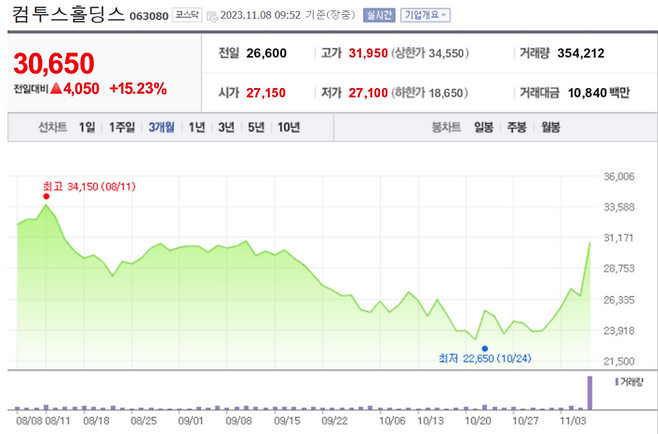Open the 주봉 weekly candle chart
The width and height of the screenshot is (658, 434).
pos(517,127)
